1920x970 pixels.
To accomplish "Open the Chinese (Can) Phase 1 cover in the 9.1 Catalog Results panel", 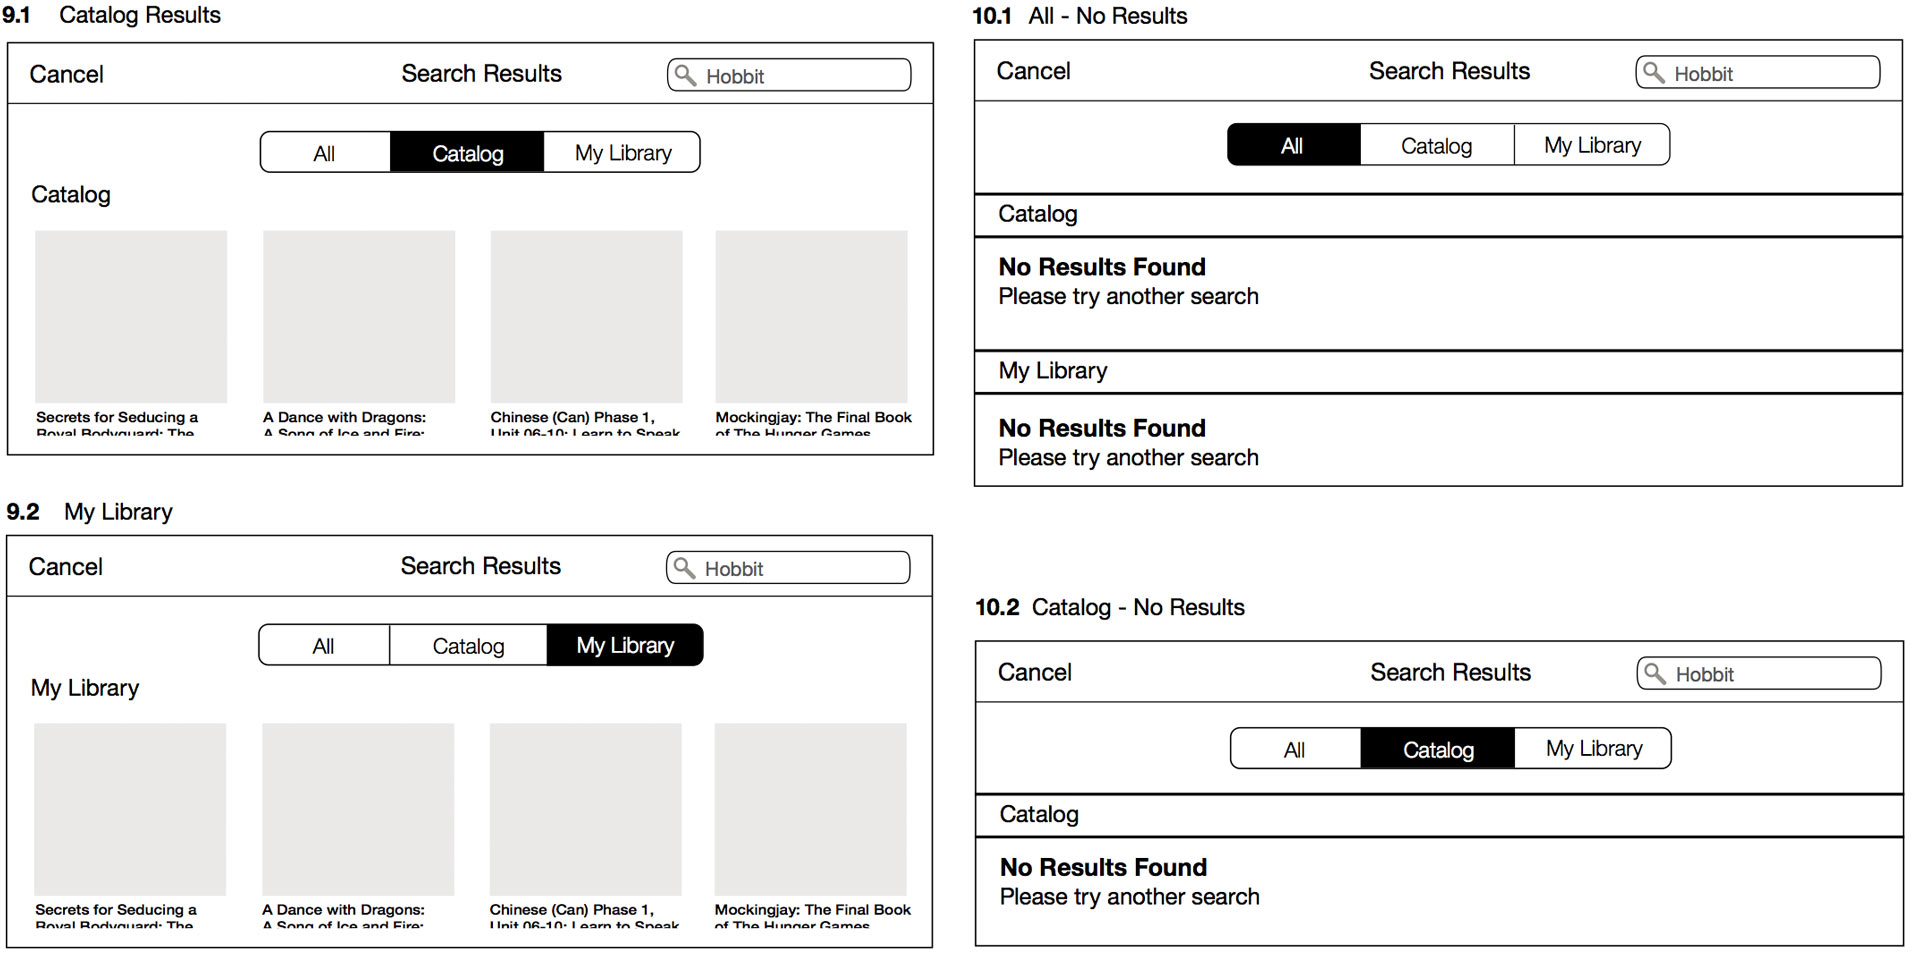I will coord(587,317).
